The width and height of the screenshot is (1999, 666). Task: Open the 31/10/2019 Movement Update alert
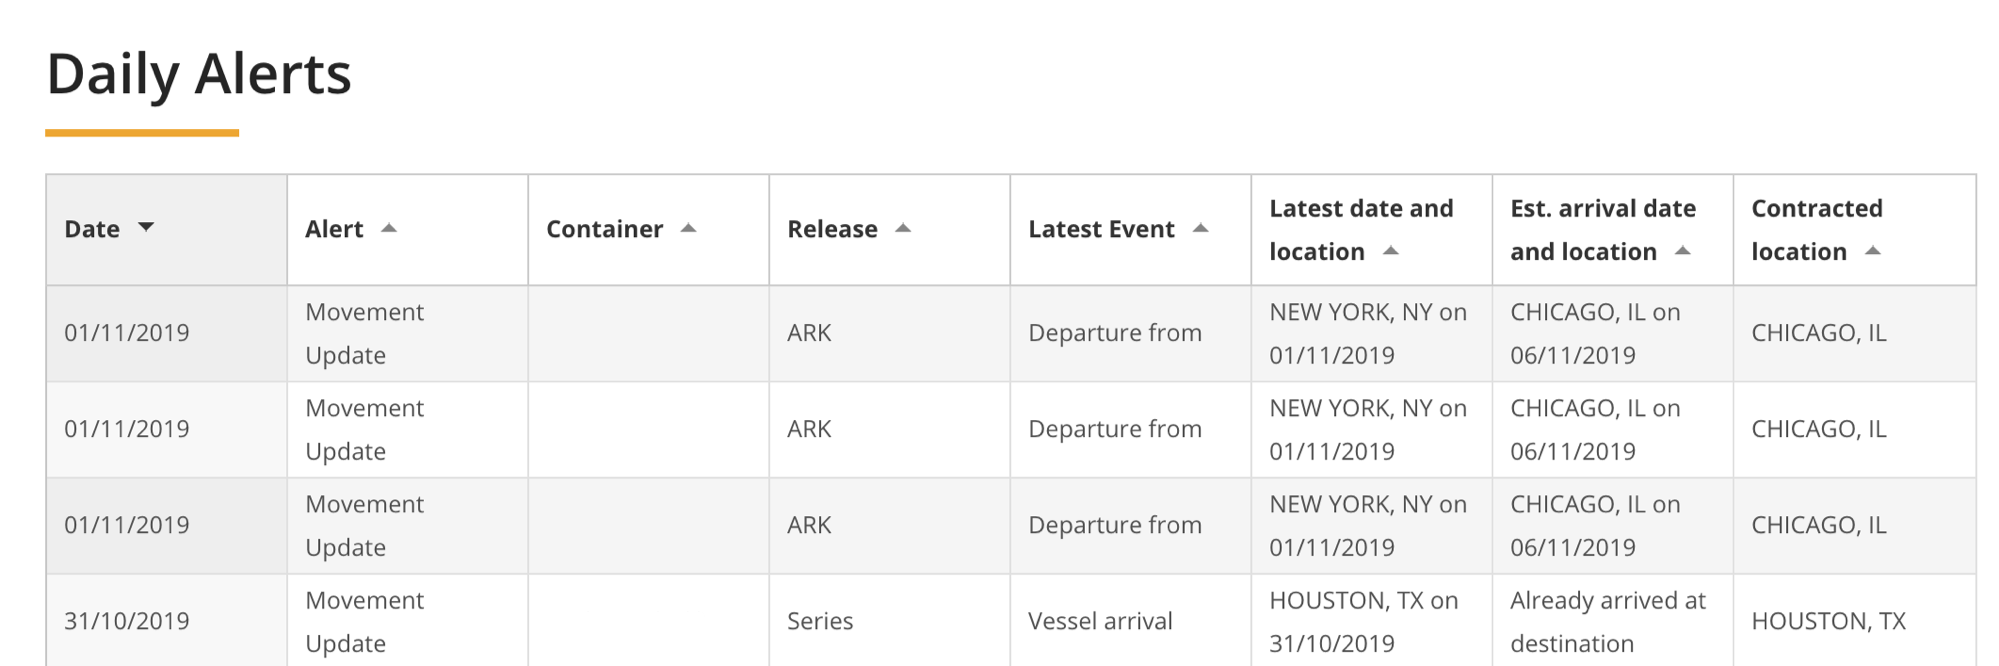[x=364, y=621]
